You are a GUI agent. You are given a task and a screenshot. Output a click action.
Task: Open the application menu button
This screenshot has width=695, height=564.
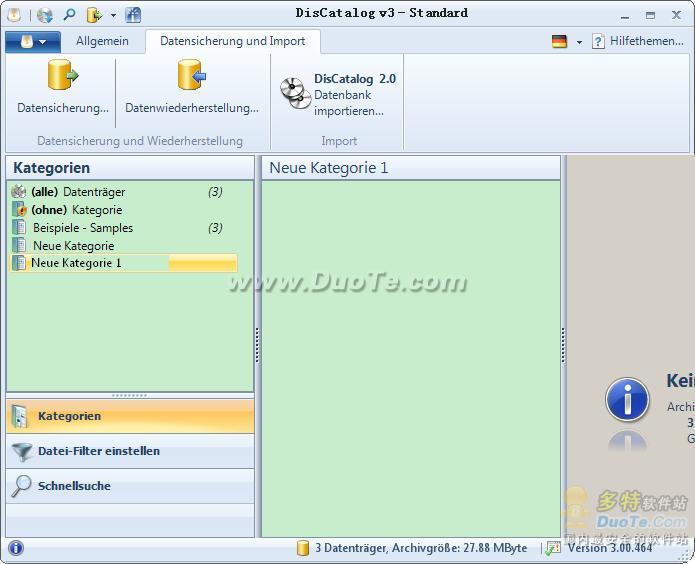pyautogui.click(x=33, y=42)
